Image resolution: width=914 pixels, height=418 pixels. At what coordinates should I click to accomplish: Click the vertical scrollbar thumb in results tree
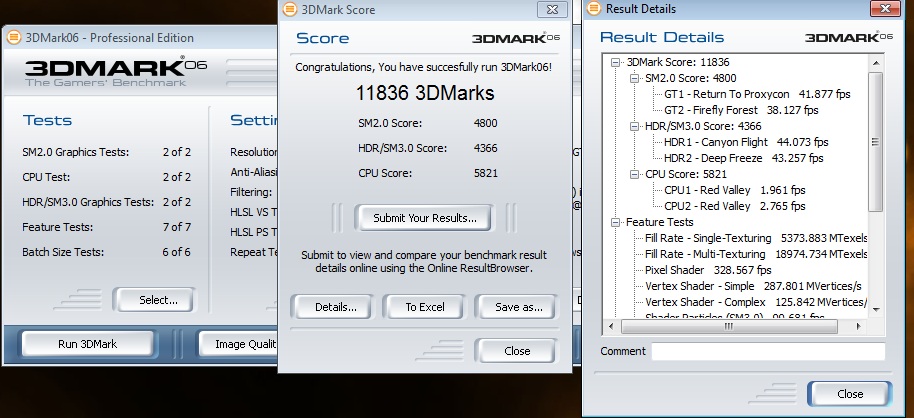876,142
